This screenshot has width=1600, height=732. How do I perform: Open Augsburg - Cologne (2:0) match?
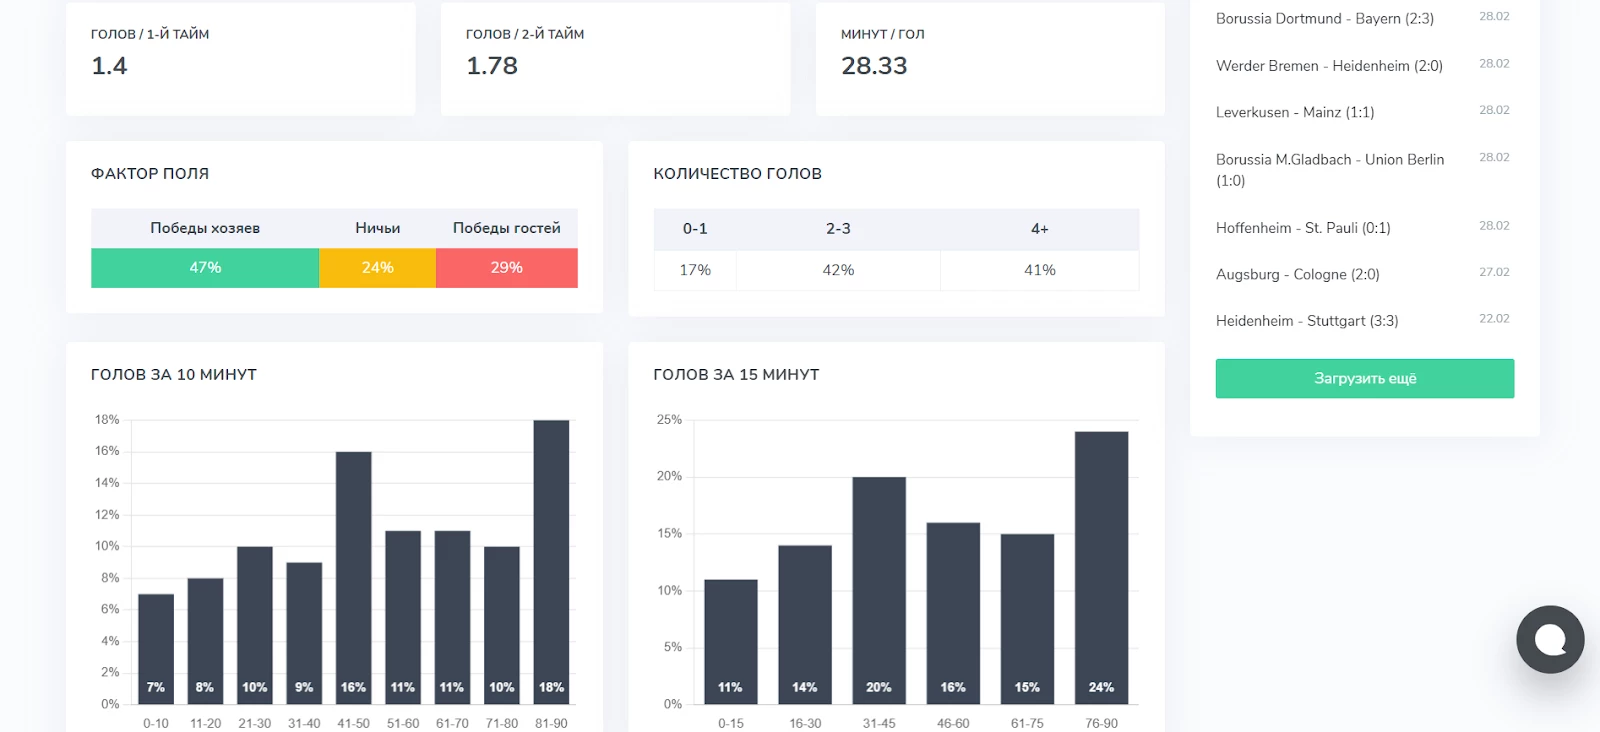tap(1297, 275)
